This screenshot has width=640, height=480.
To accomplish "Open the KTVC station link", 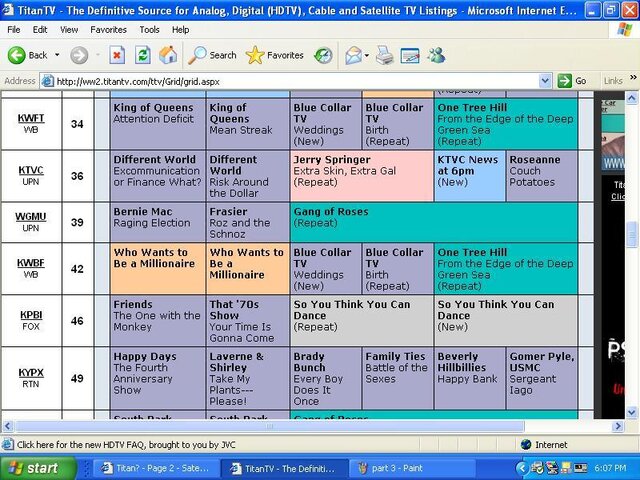I will coord(31,170).
